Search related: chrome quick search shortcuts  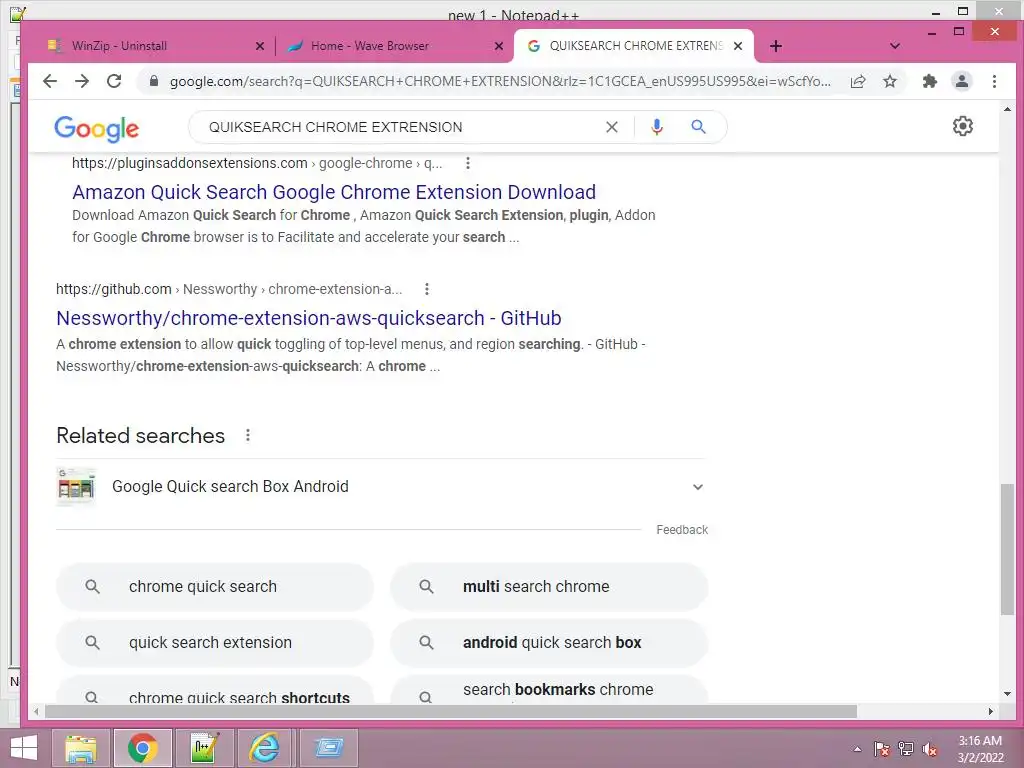(x=215, y=691)
